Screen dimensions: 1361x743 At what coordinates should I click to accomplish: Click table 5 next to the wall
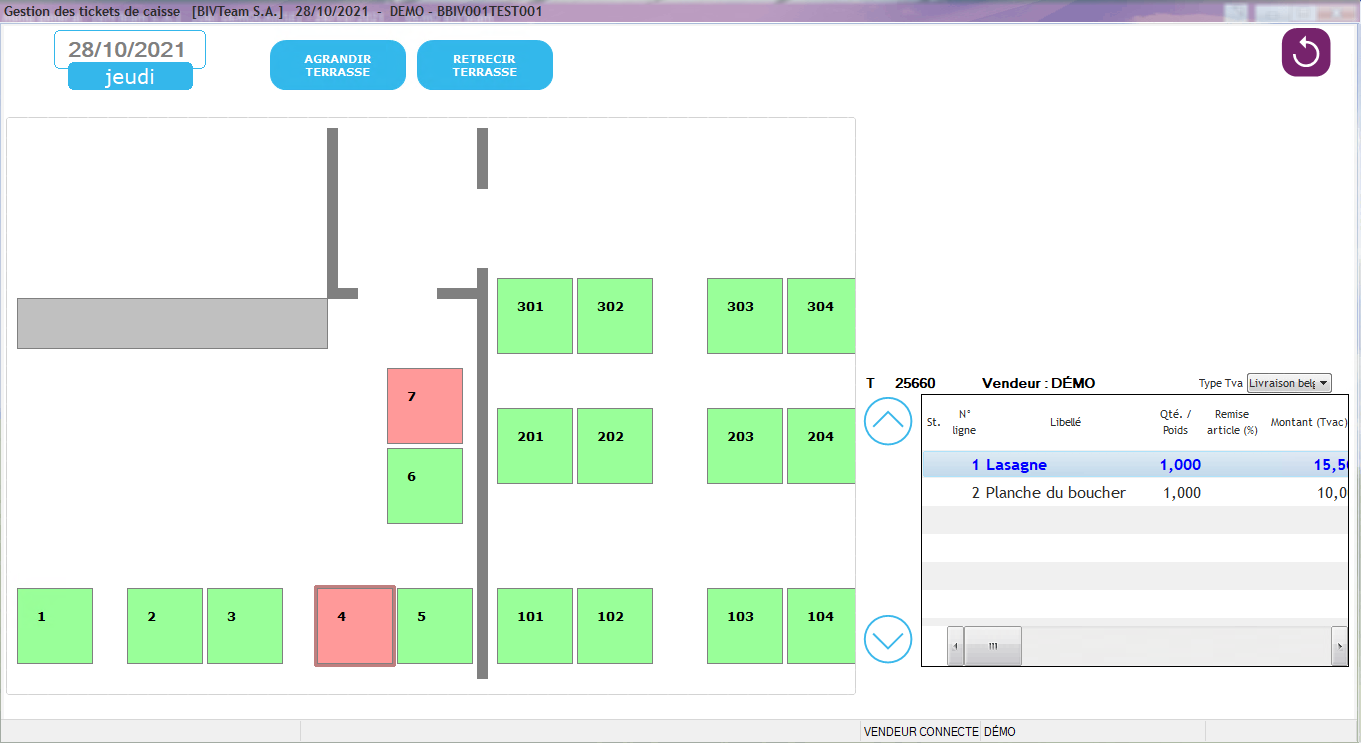pos(435,626)
